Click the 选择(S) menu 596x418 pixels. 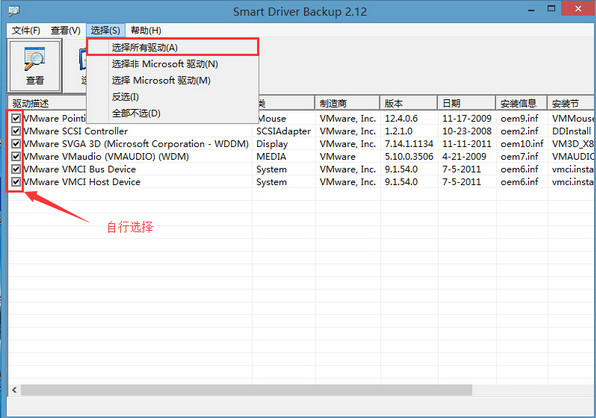pyautogui.click(x=105, y=30)
